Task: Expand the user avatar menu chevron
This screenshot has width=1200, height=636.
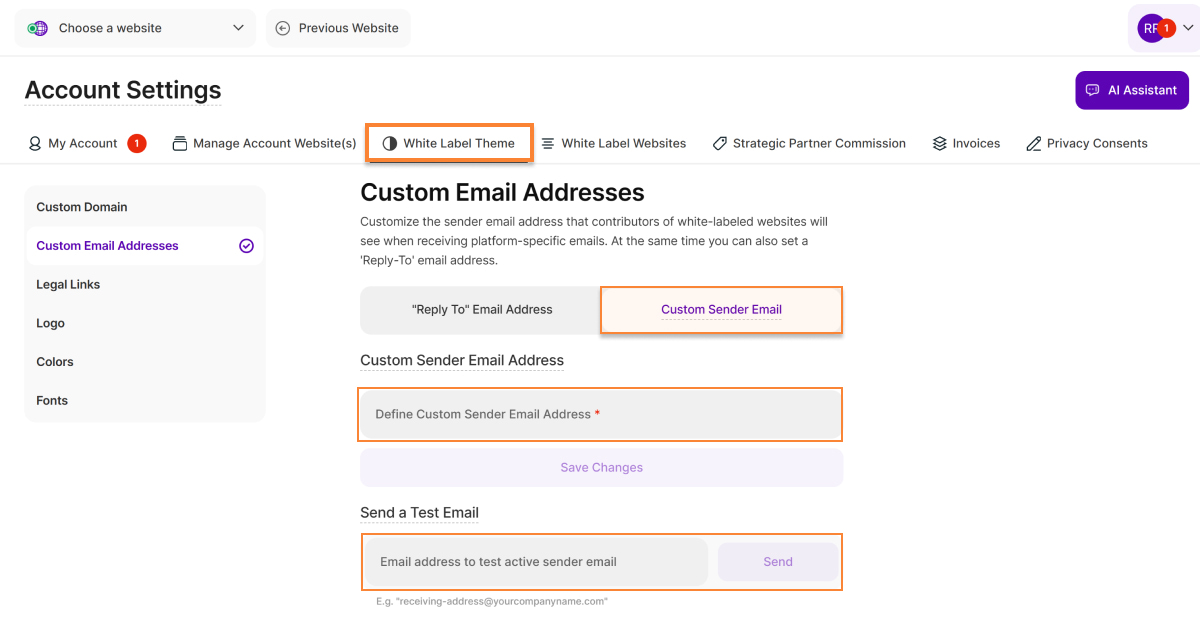Action: coord(1187,28)
